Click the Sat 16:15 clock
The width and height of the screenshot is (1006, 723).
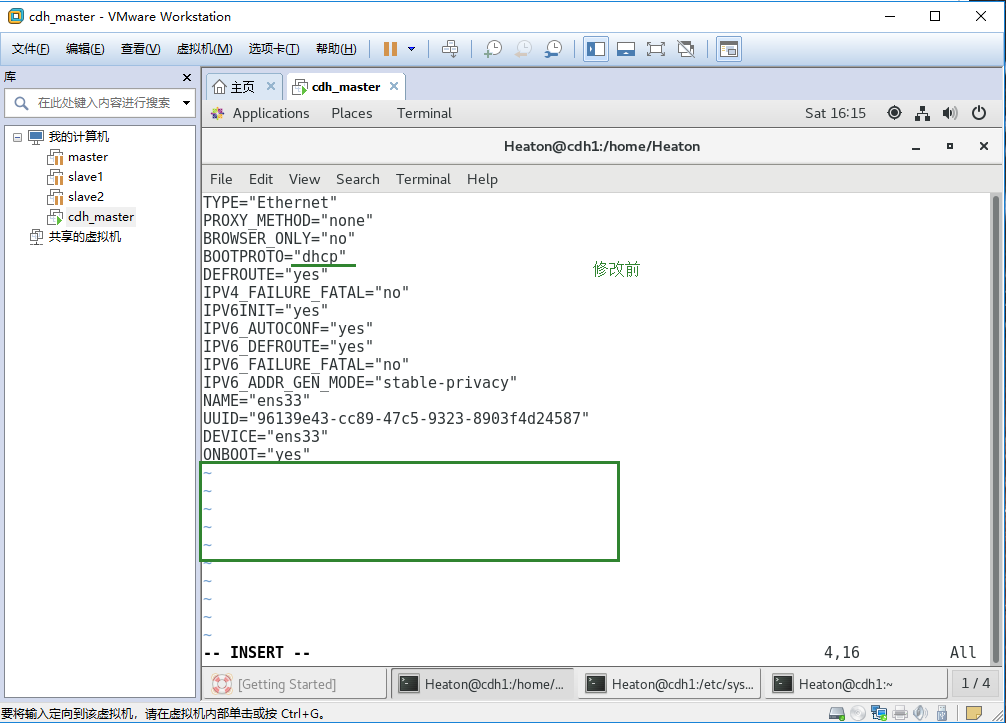pos(835,114)
